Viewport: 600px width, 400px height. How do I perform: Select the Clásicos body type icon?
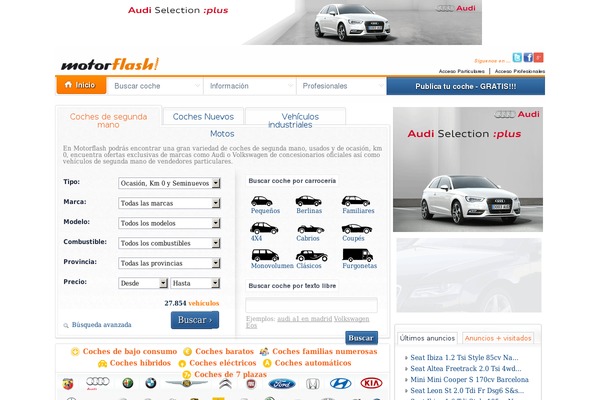[x=311, y=255]
